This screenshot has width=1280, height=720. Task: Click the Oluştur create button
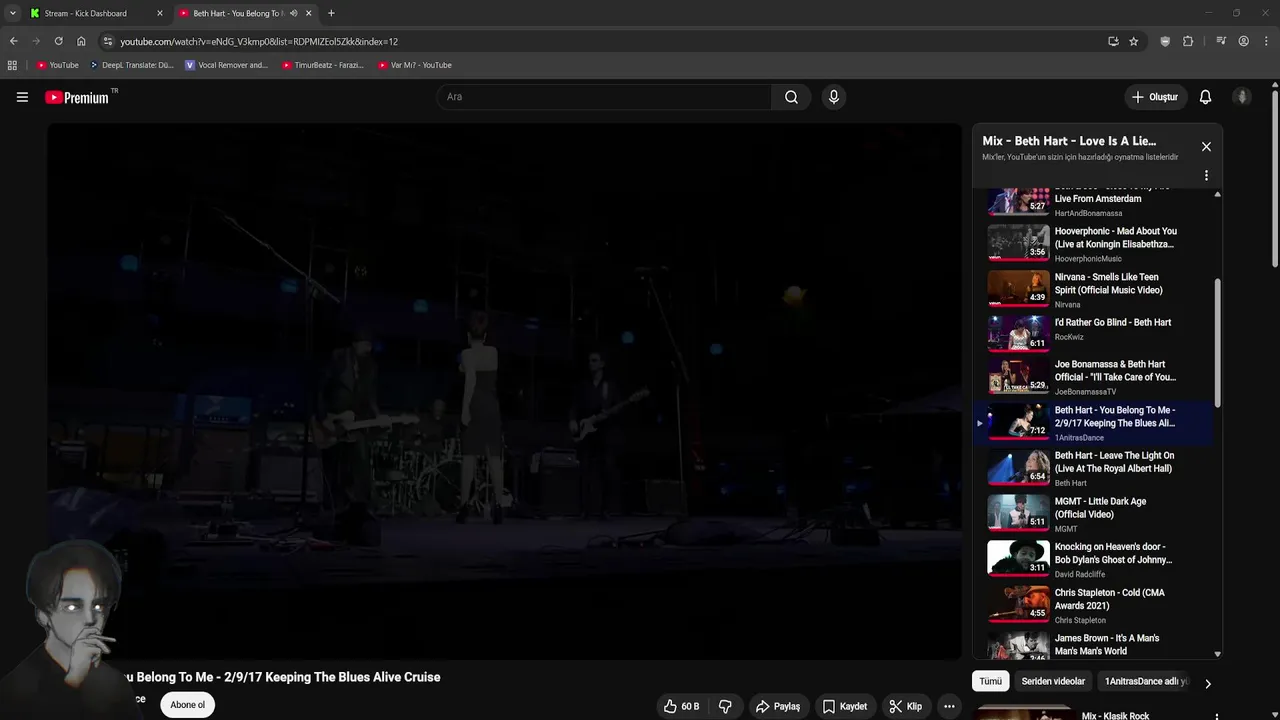(x=1154, y=97)
